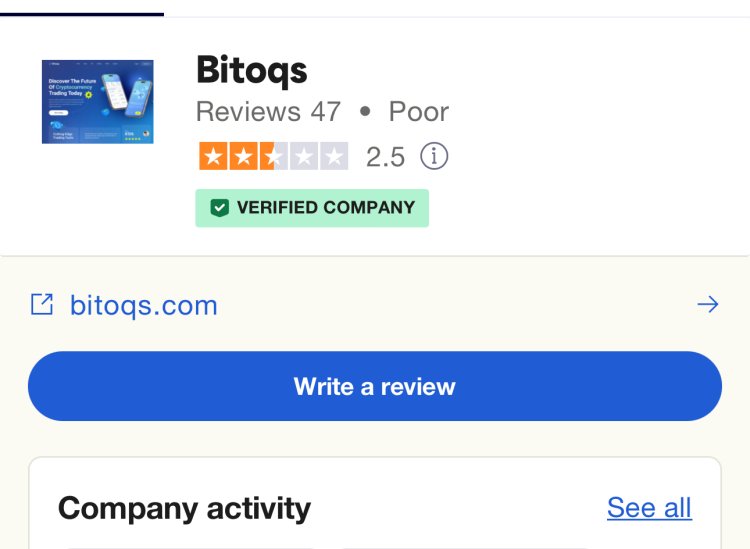Click the half-filled third star
750x549 pixels.
274,156
